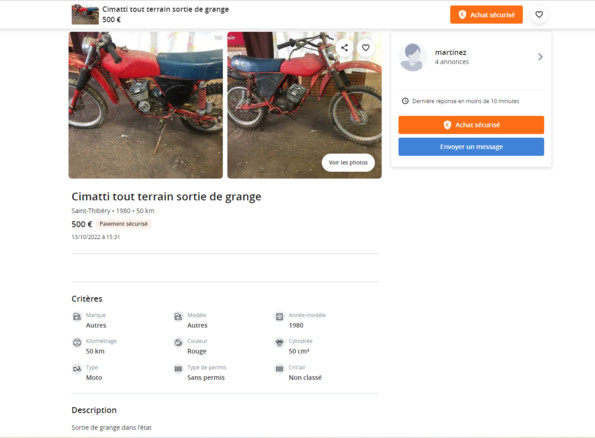Click the seller name martinez
The image size is (595, 438).
click(x=450, y=52)
